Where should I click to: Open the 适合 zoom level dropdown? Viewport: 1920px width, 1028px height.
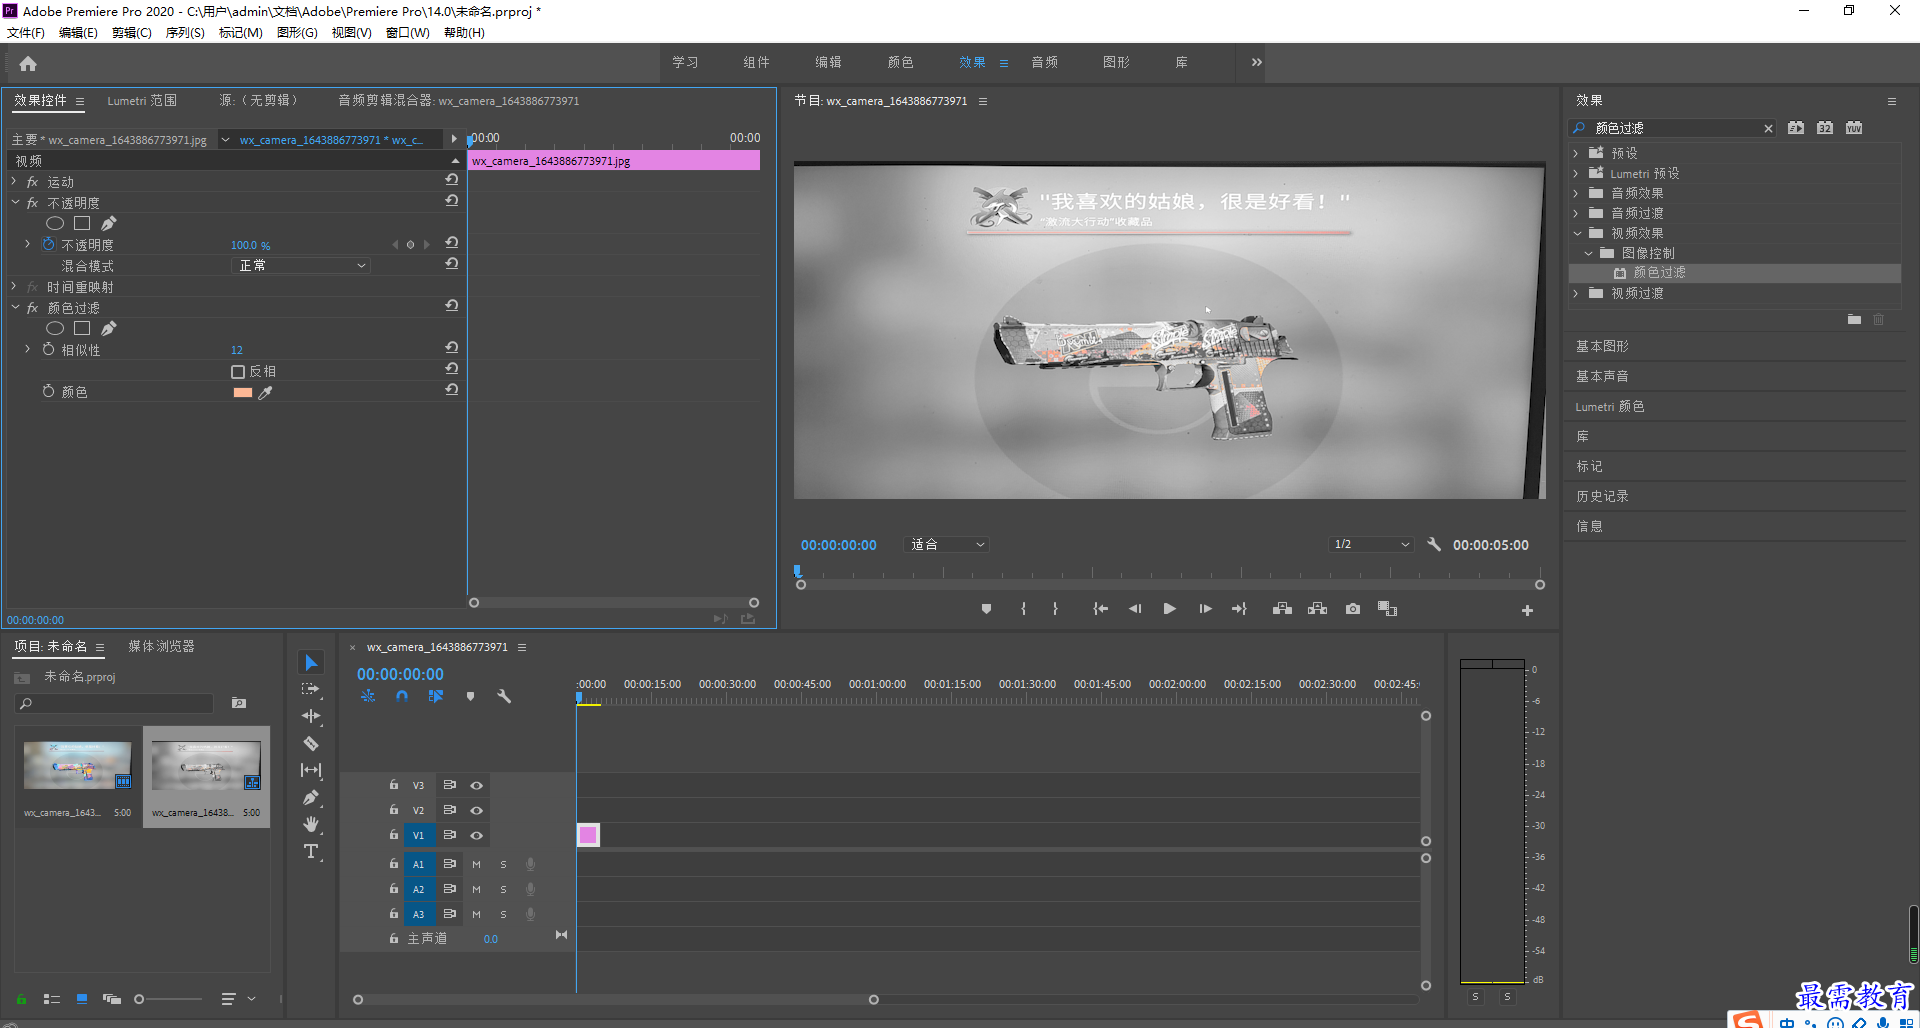pos(946,544)
